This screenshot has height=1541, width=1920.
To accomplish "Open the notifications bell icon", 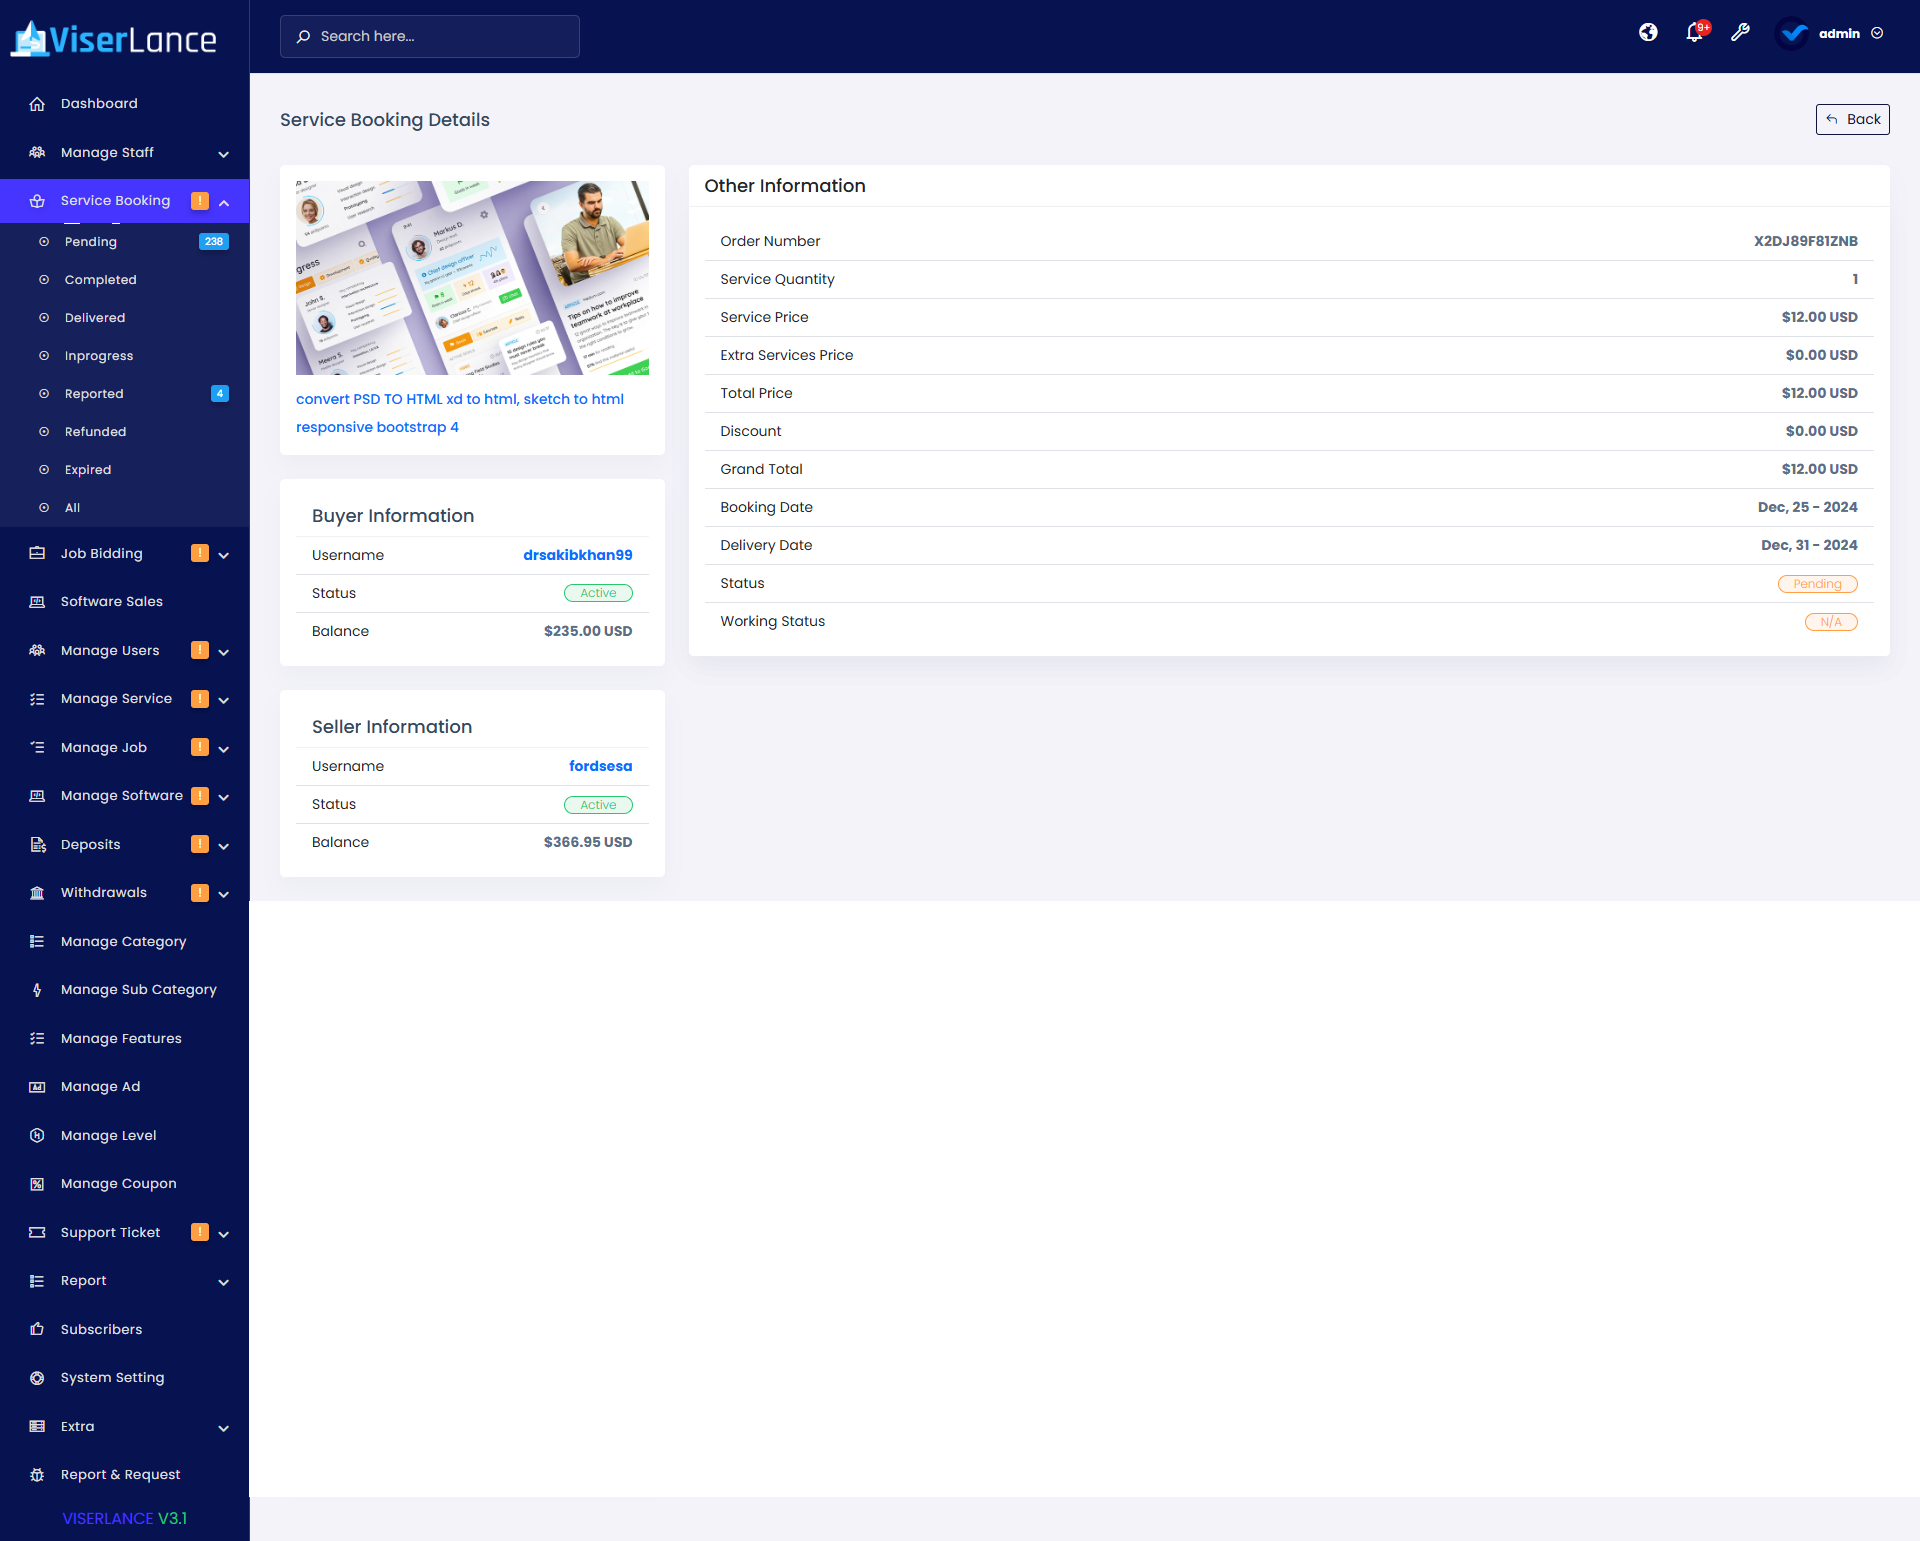I will pos(1694,33).
